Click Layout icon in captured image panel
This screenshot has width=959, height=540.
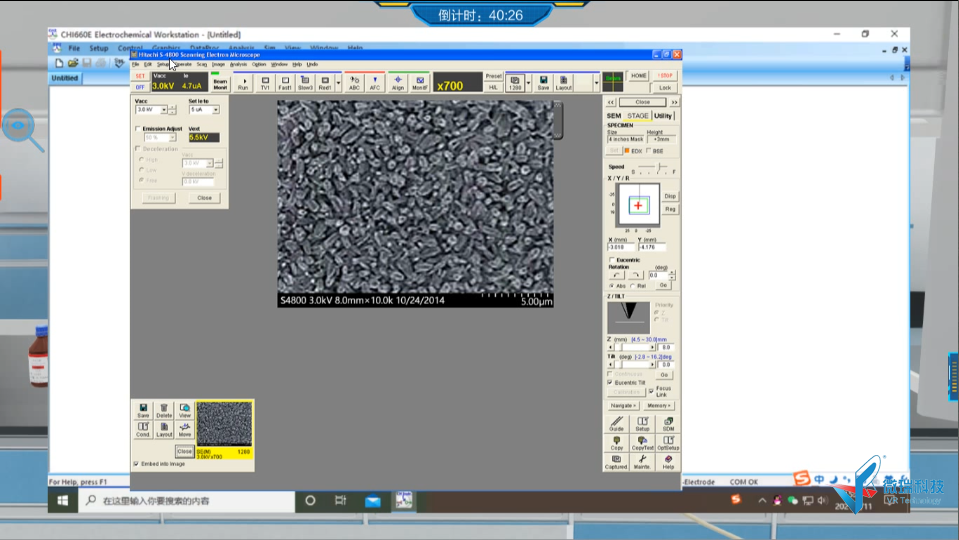point(164,430)
